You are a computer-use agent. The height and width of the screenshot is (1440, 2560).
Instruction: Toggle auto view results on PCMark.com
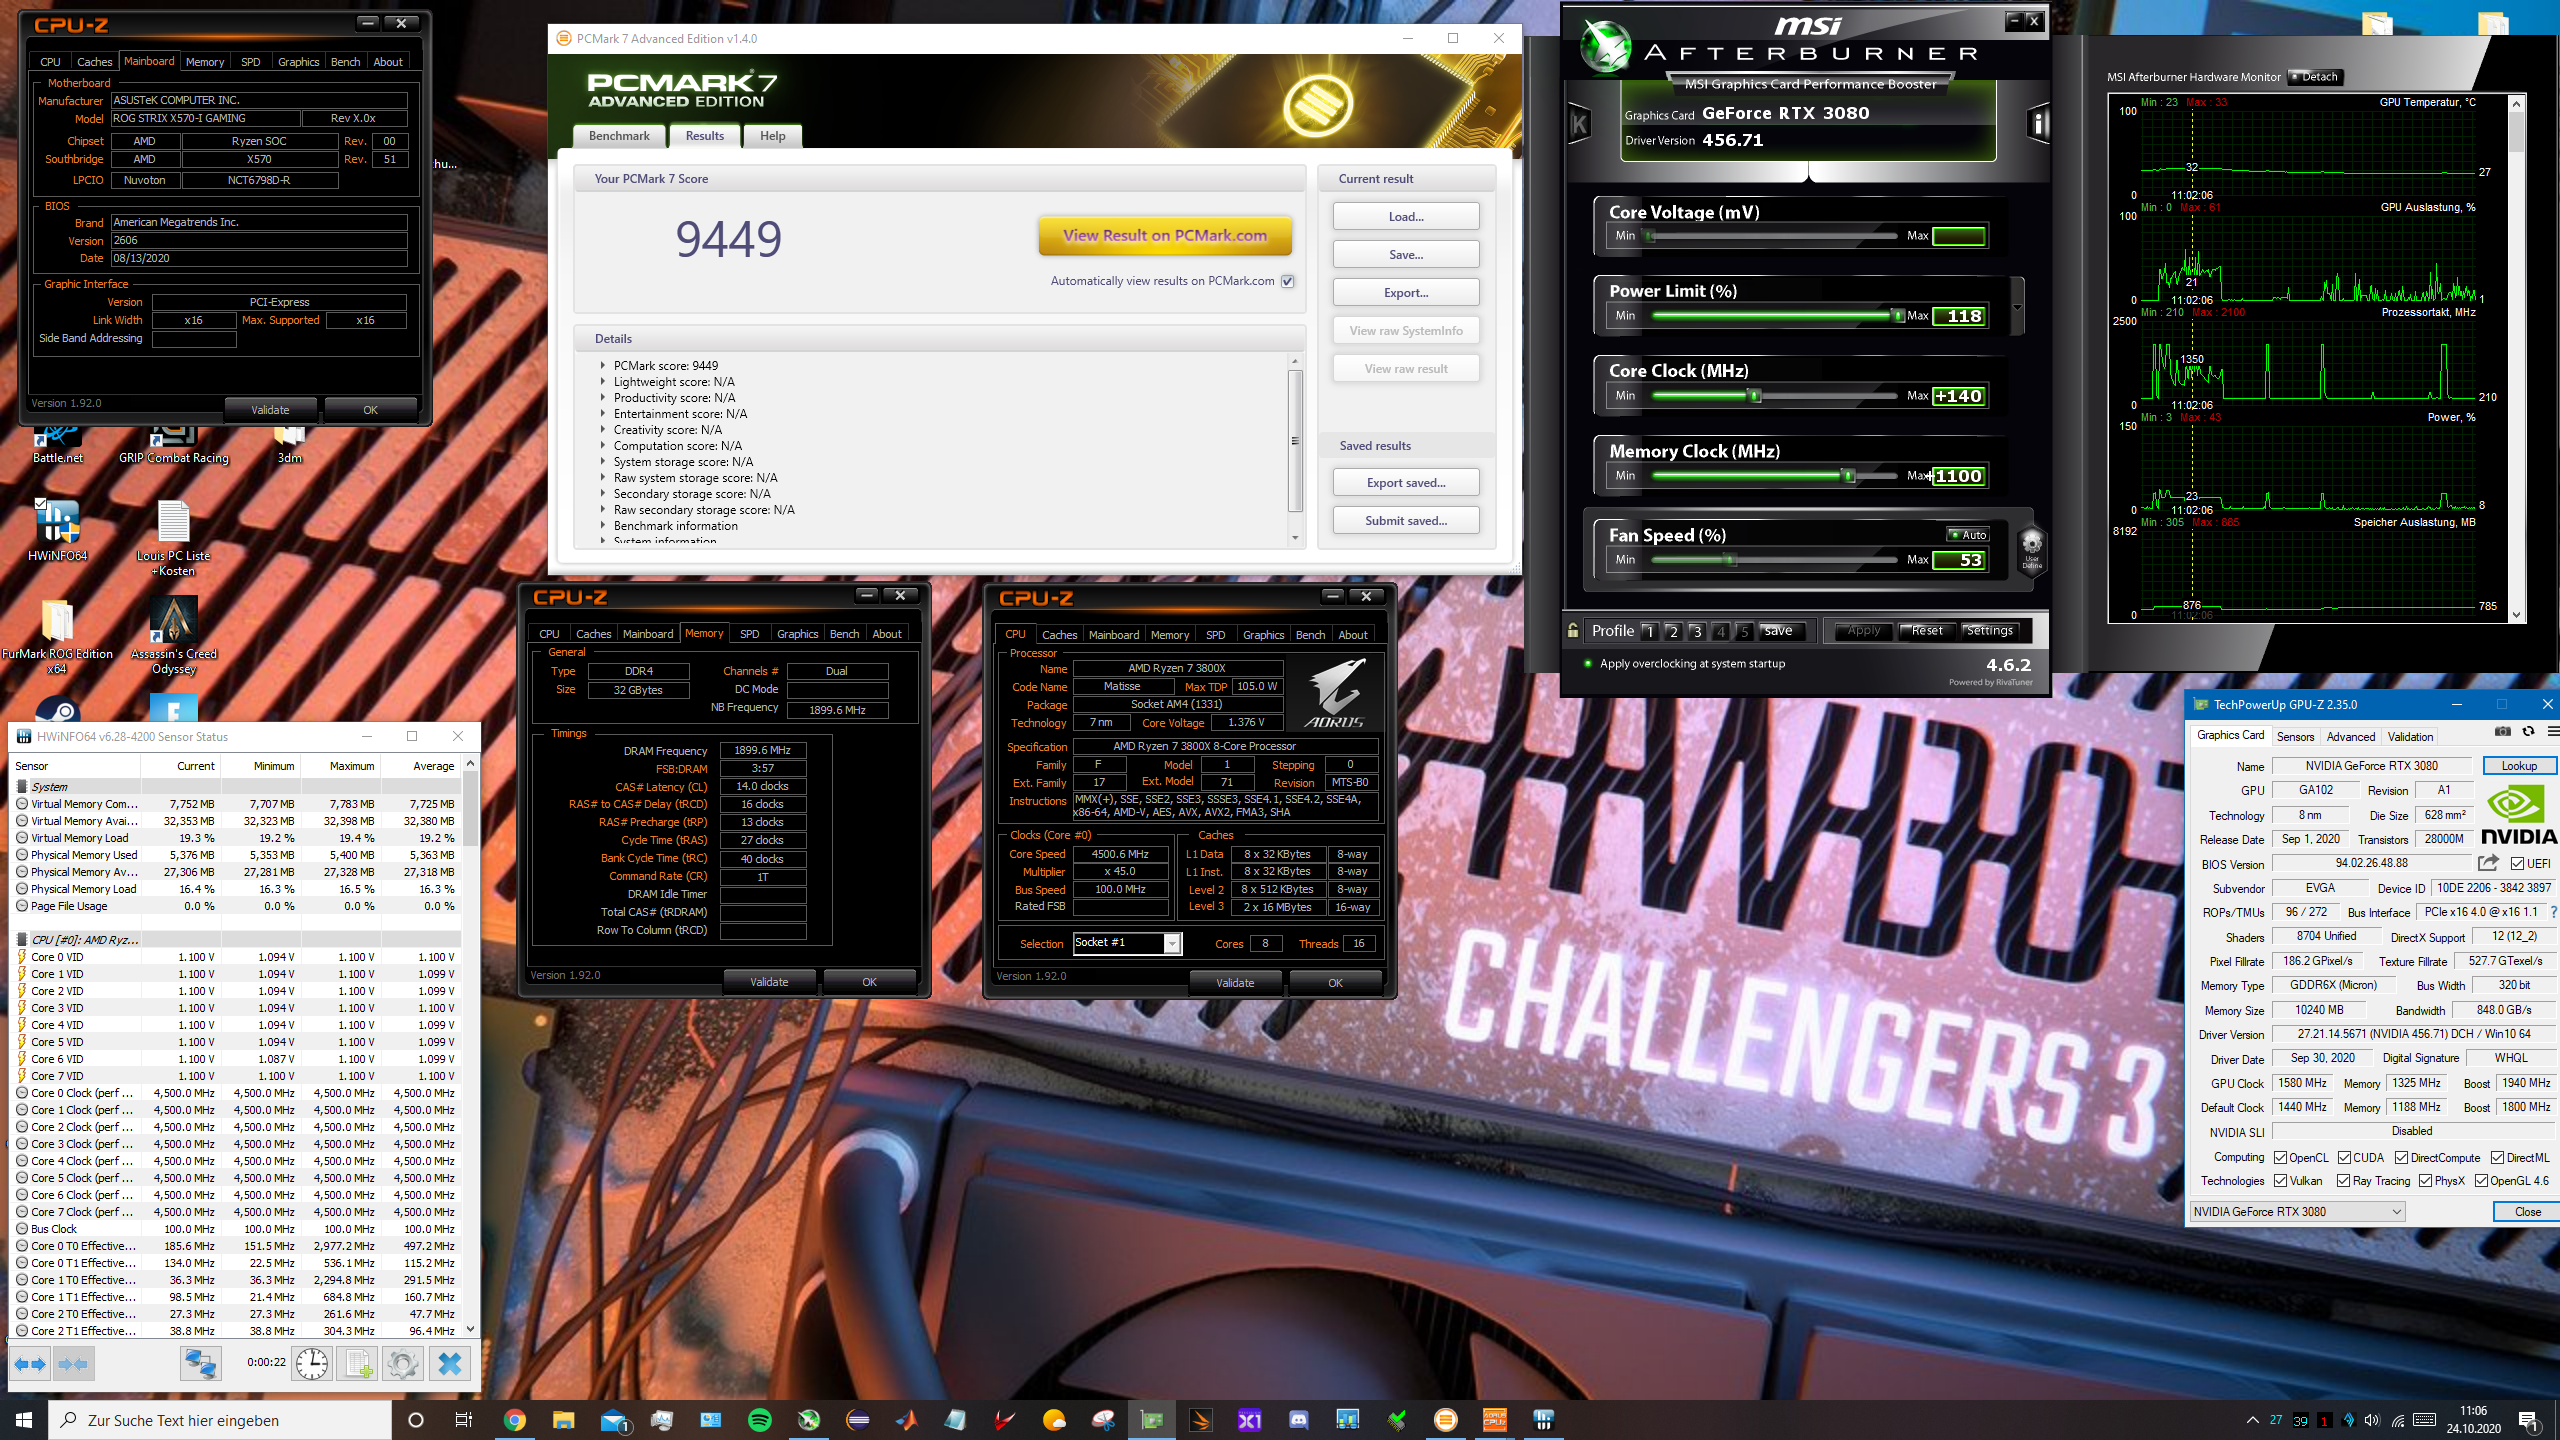coord(1288,281)
